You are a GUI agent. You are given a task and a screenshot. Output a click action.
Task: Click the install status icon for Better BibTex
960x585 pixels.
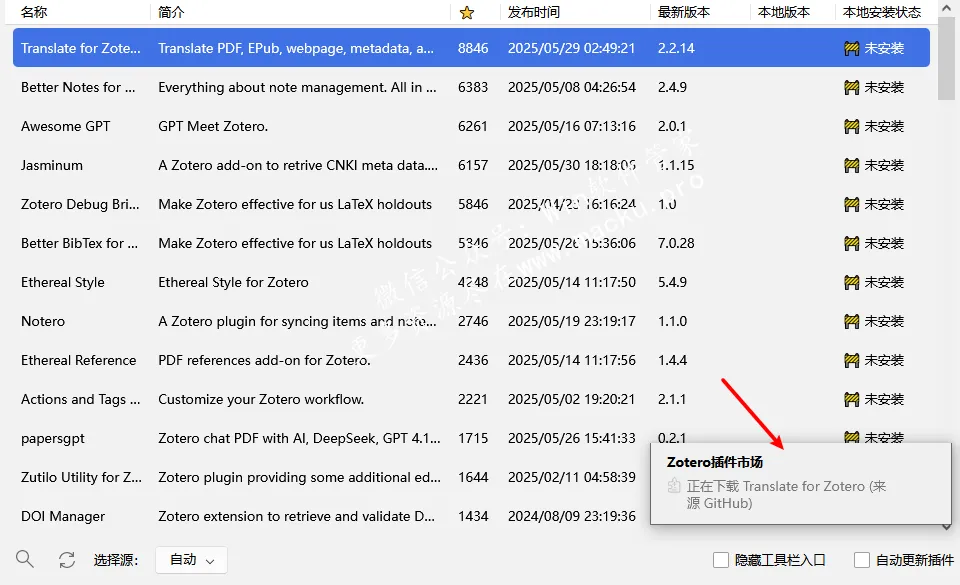[852, 244]
